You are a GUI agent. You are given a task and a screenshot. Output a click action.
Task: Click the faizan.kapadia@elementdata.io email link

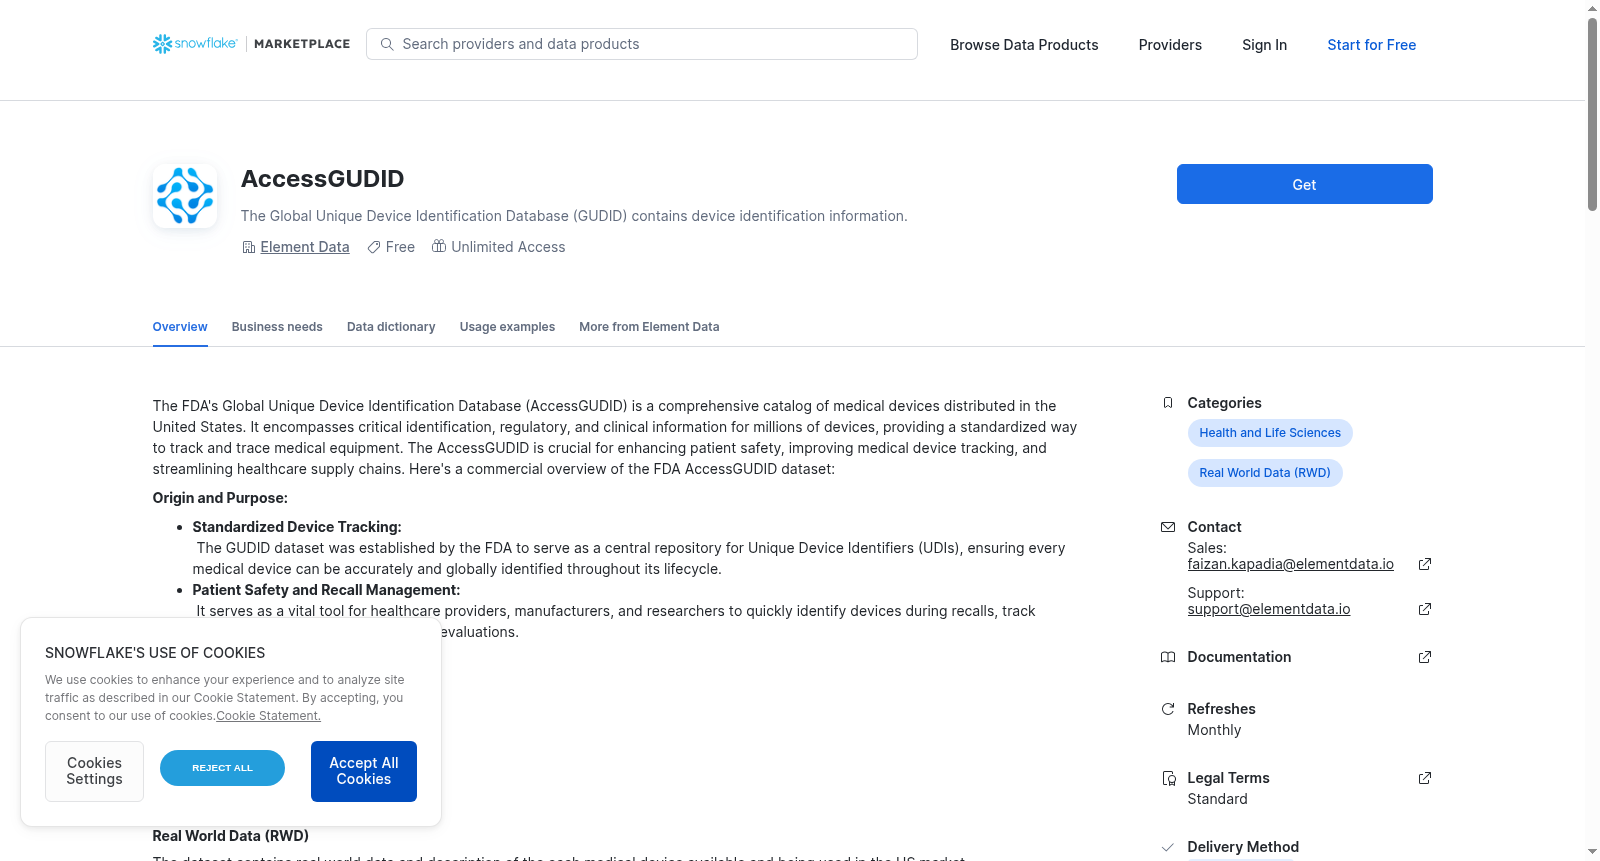tap(1290, 564)
